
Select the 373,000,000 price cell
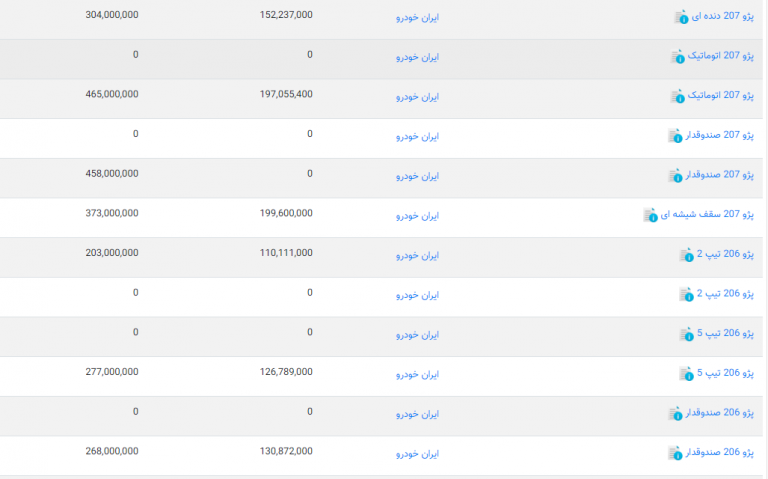click(x=112, y=214)
